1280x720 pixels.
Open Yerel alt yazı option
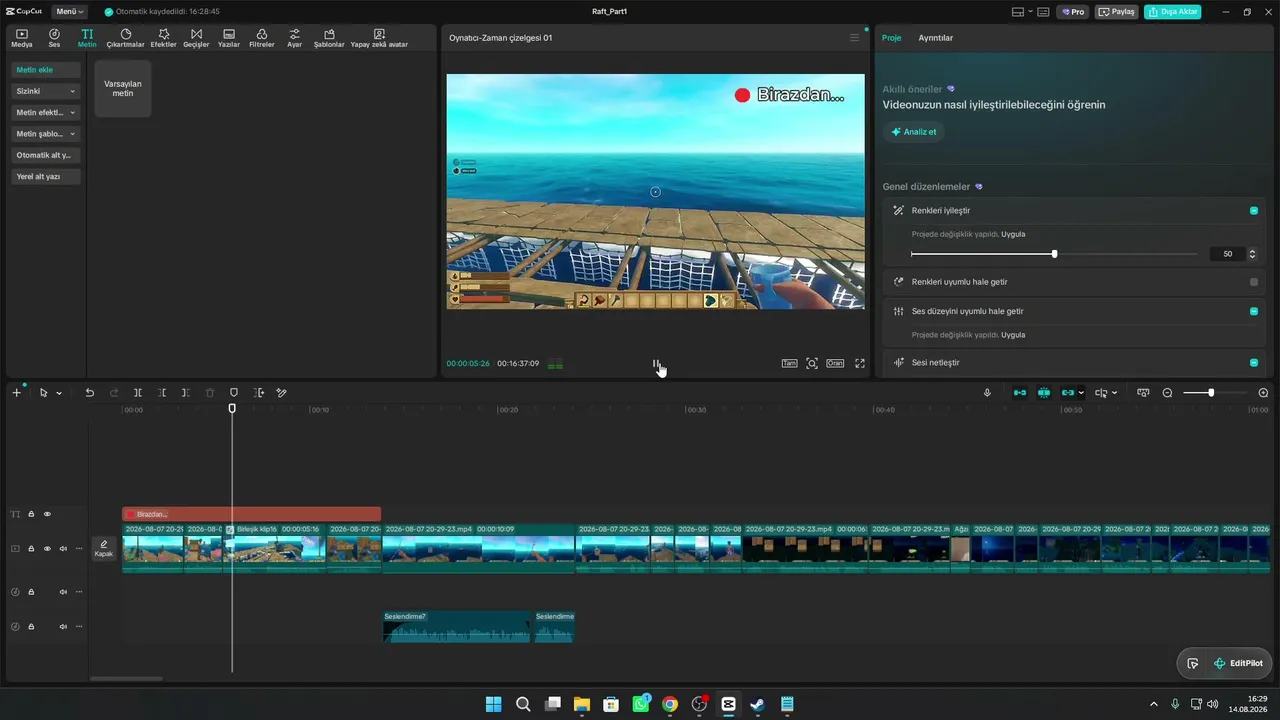[x=46, y=177]
